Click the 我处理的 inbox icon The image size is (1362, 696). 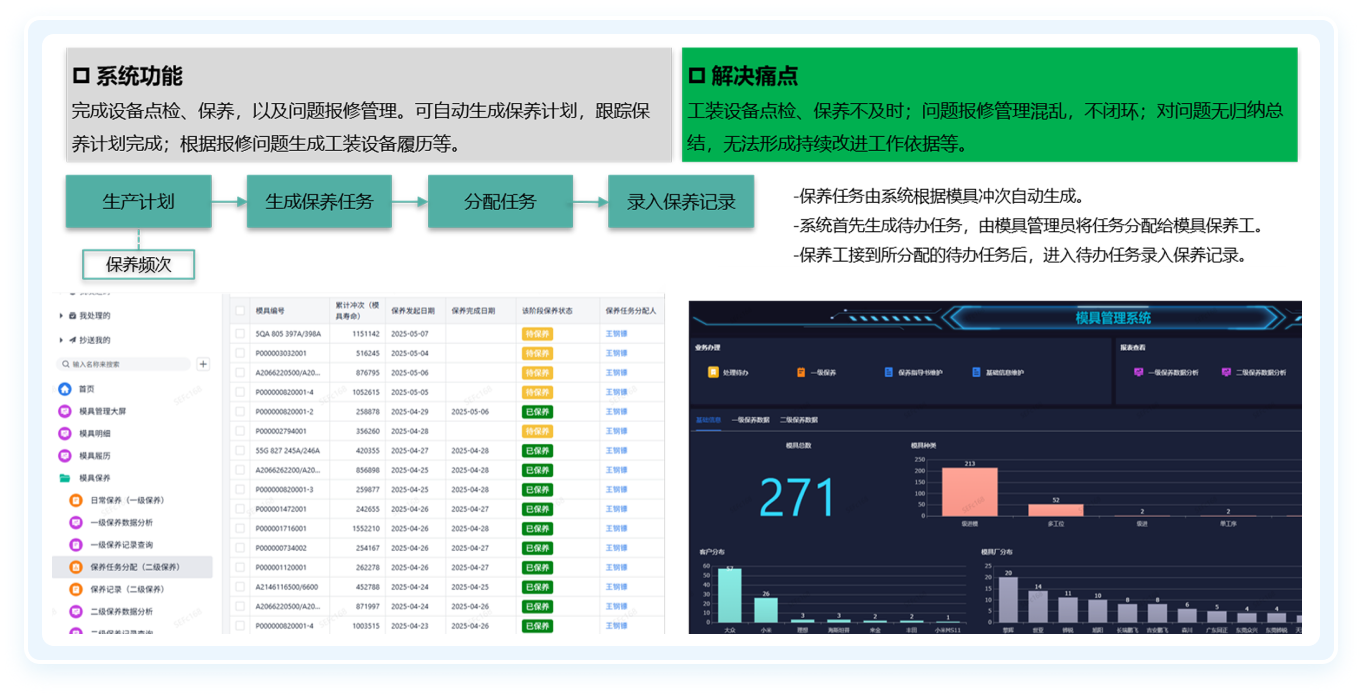73,315
